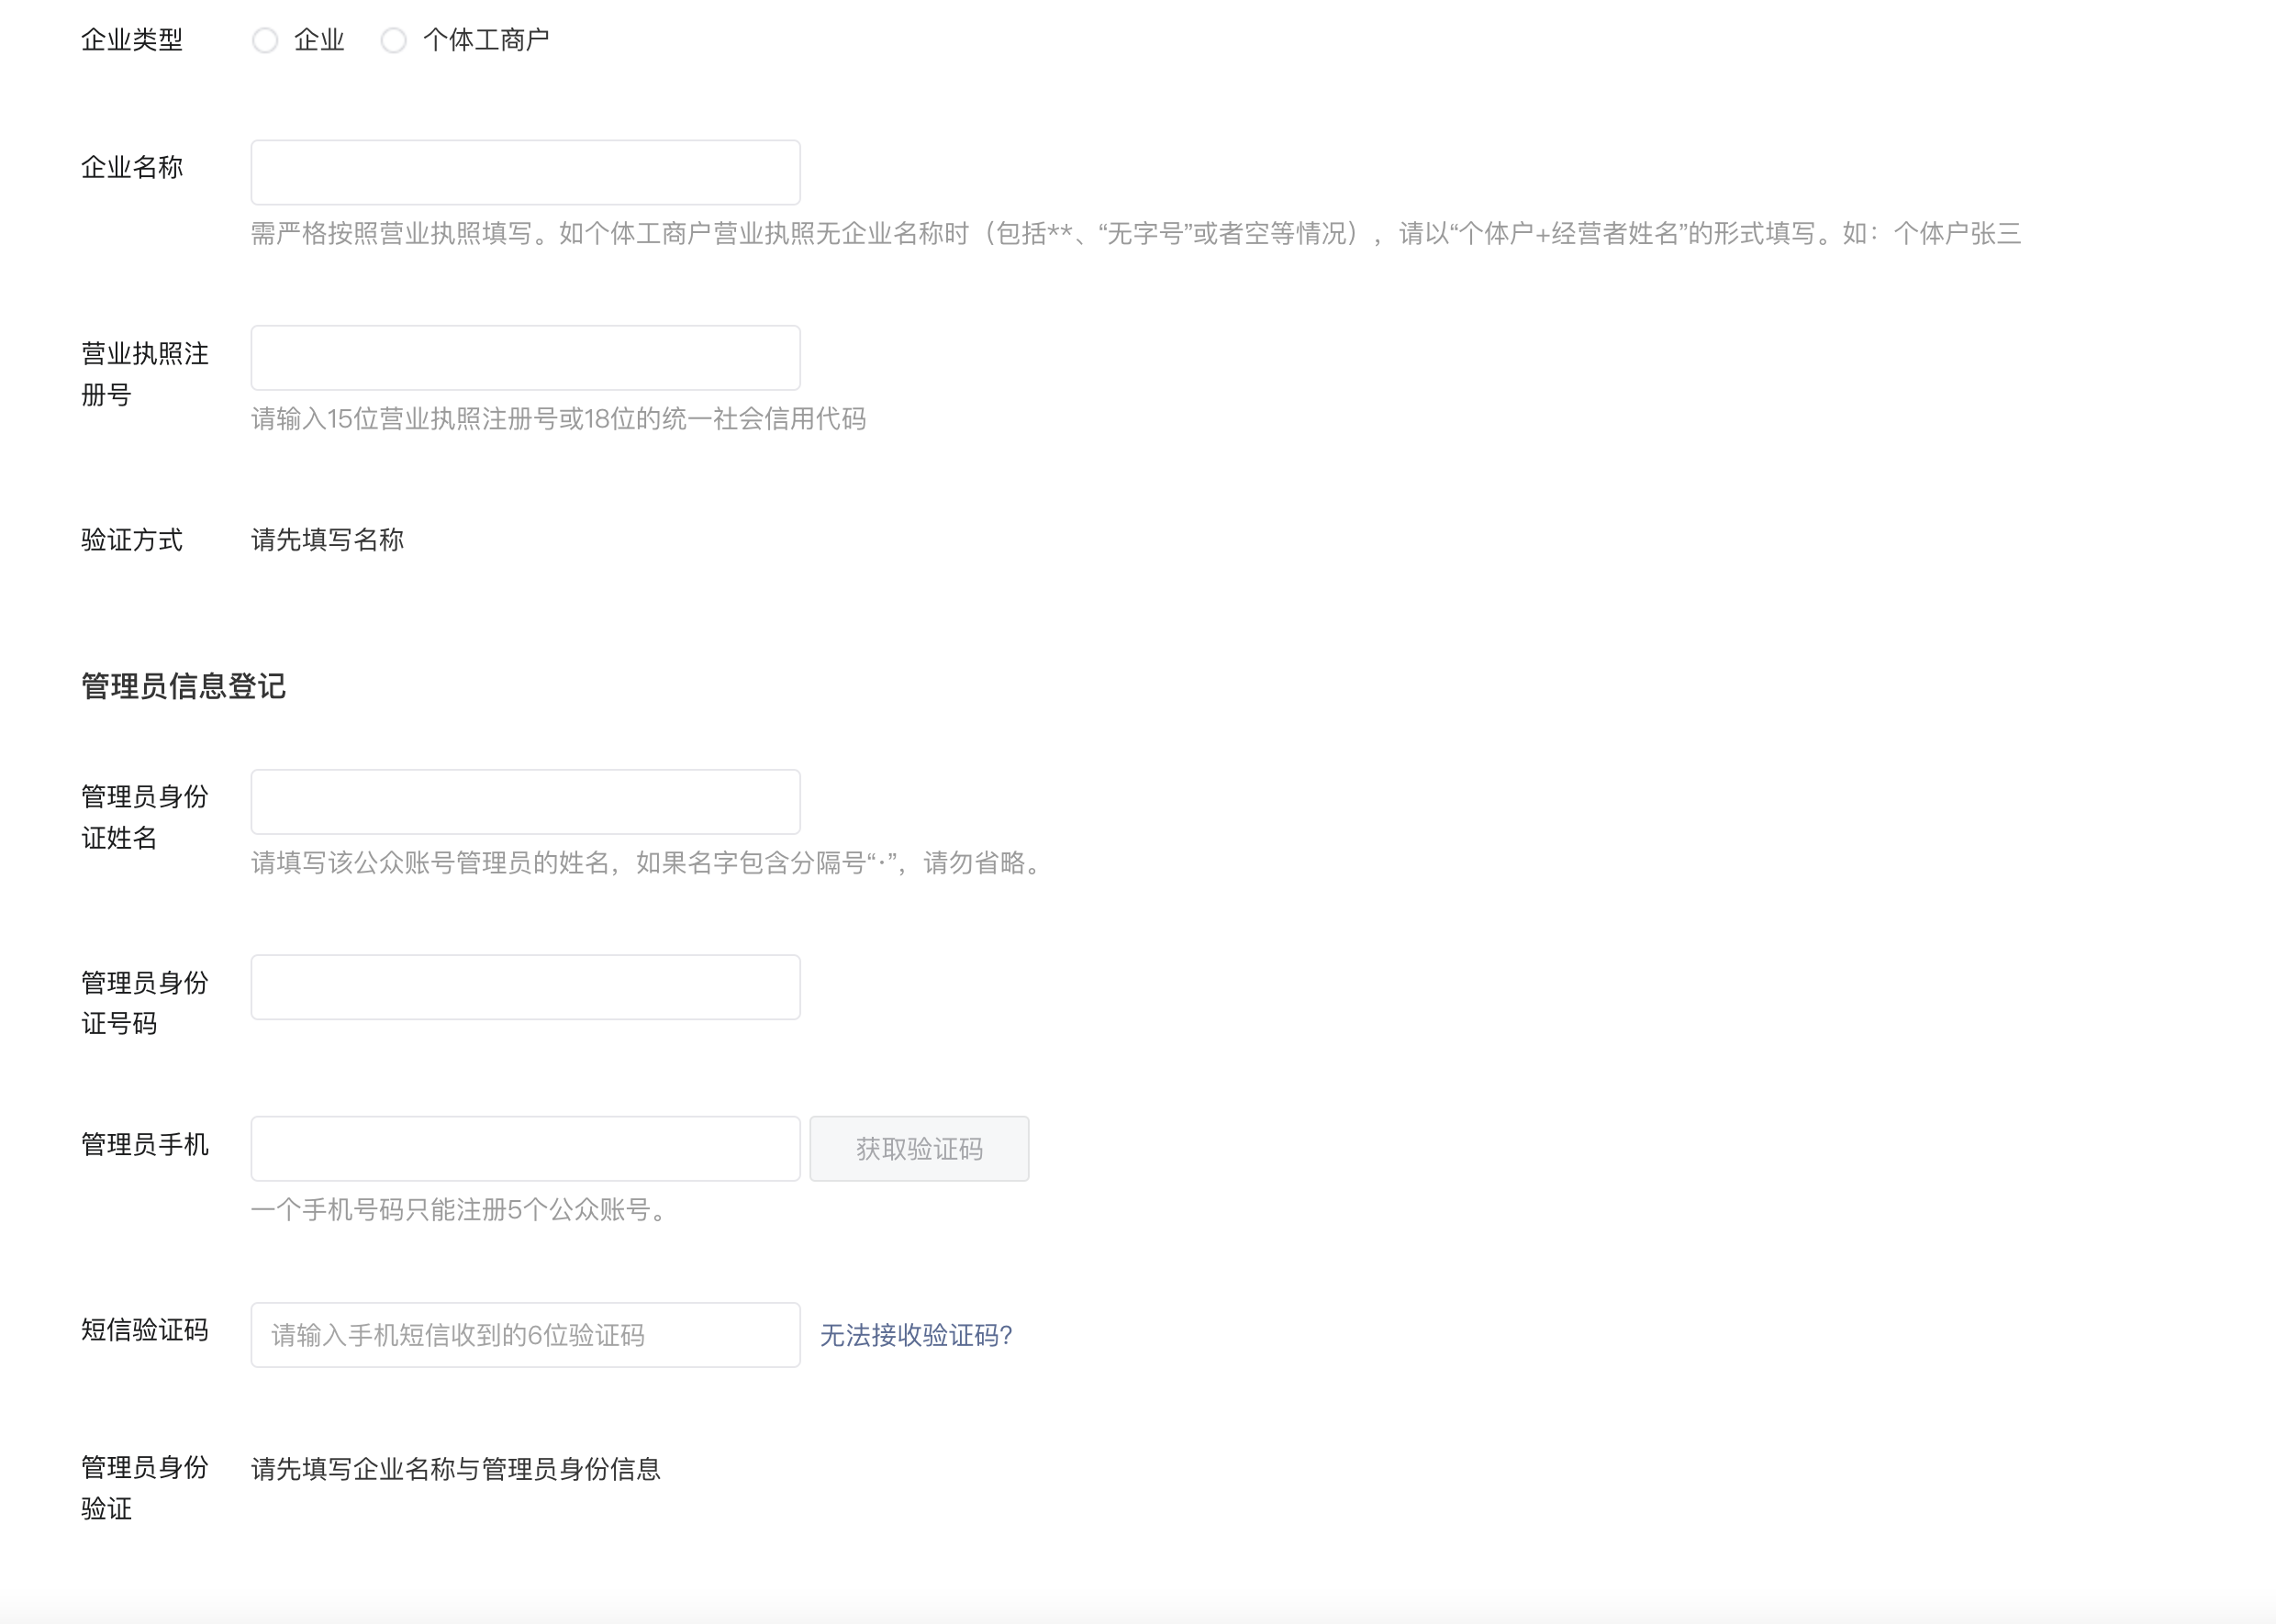Click the 营业执照注册号 field label
This screenshot has width=2276, height=1624.
point(145,374)
